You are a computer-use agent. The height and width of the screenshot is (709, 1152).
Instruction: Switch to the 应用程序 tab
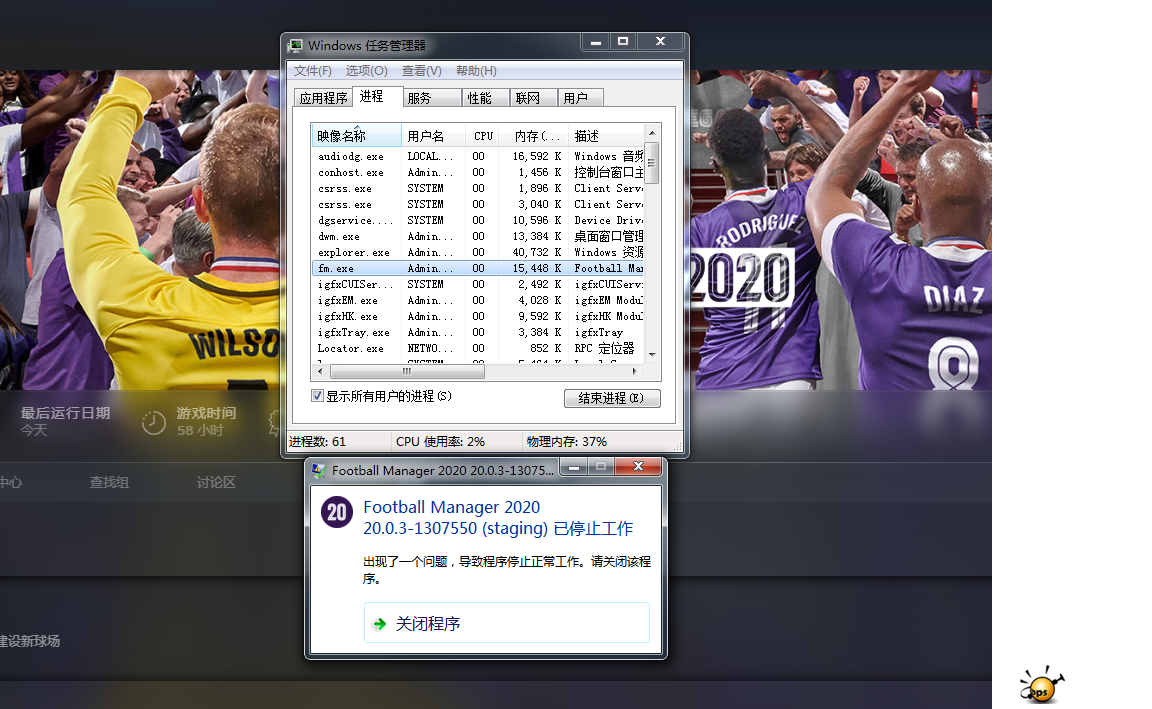coord(323,98)
